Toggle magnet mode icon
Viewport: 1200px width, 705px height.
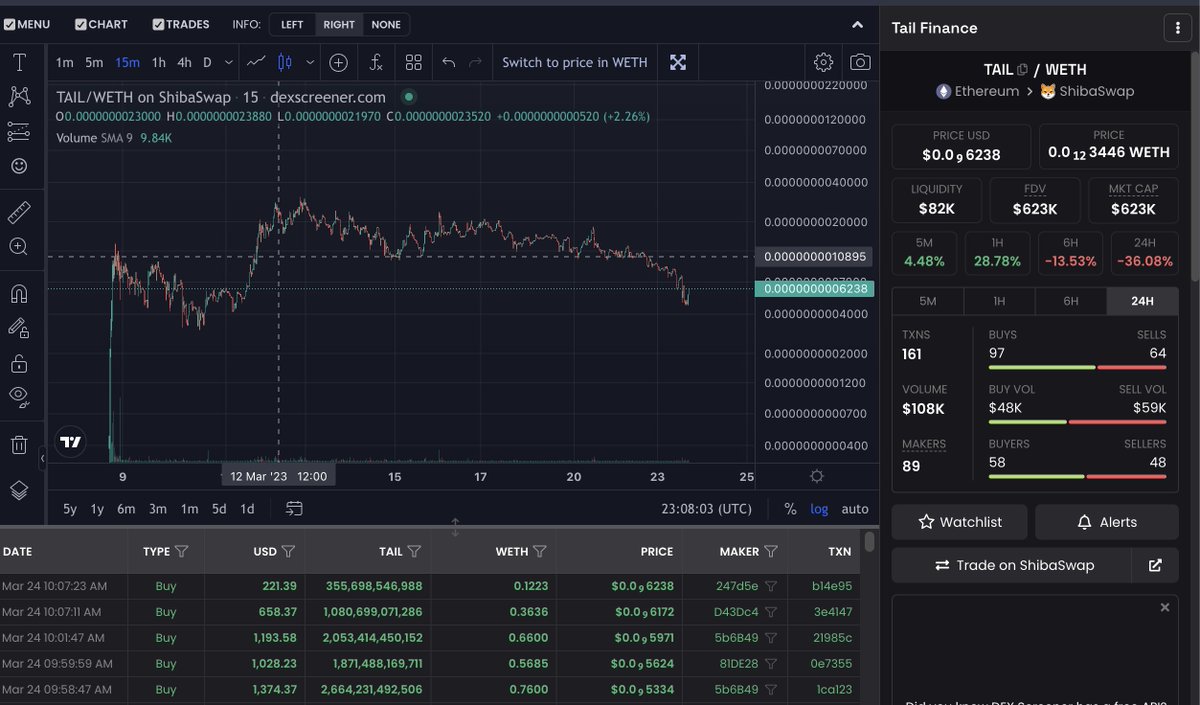[19, 293]
